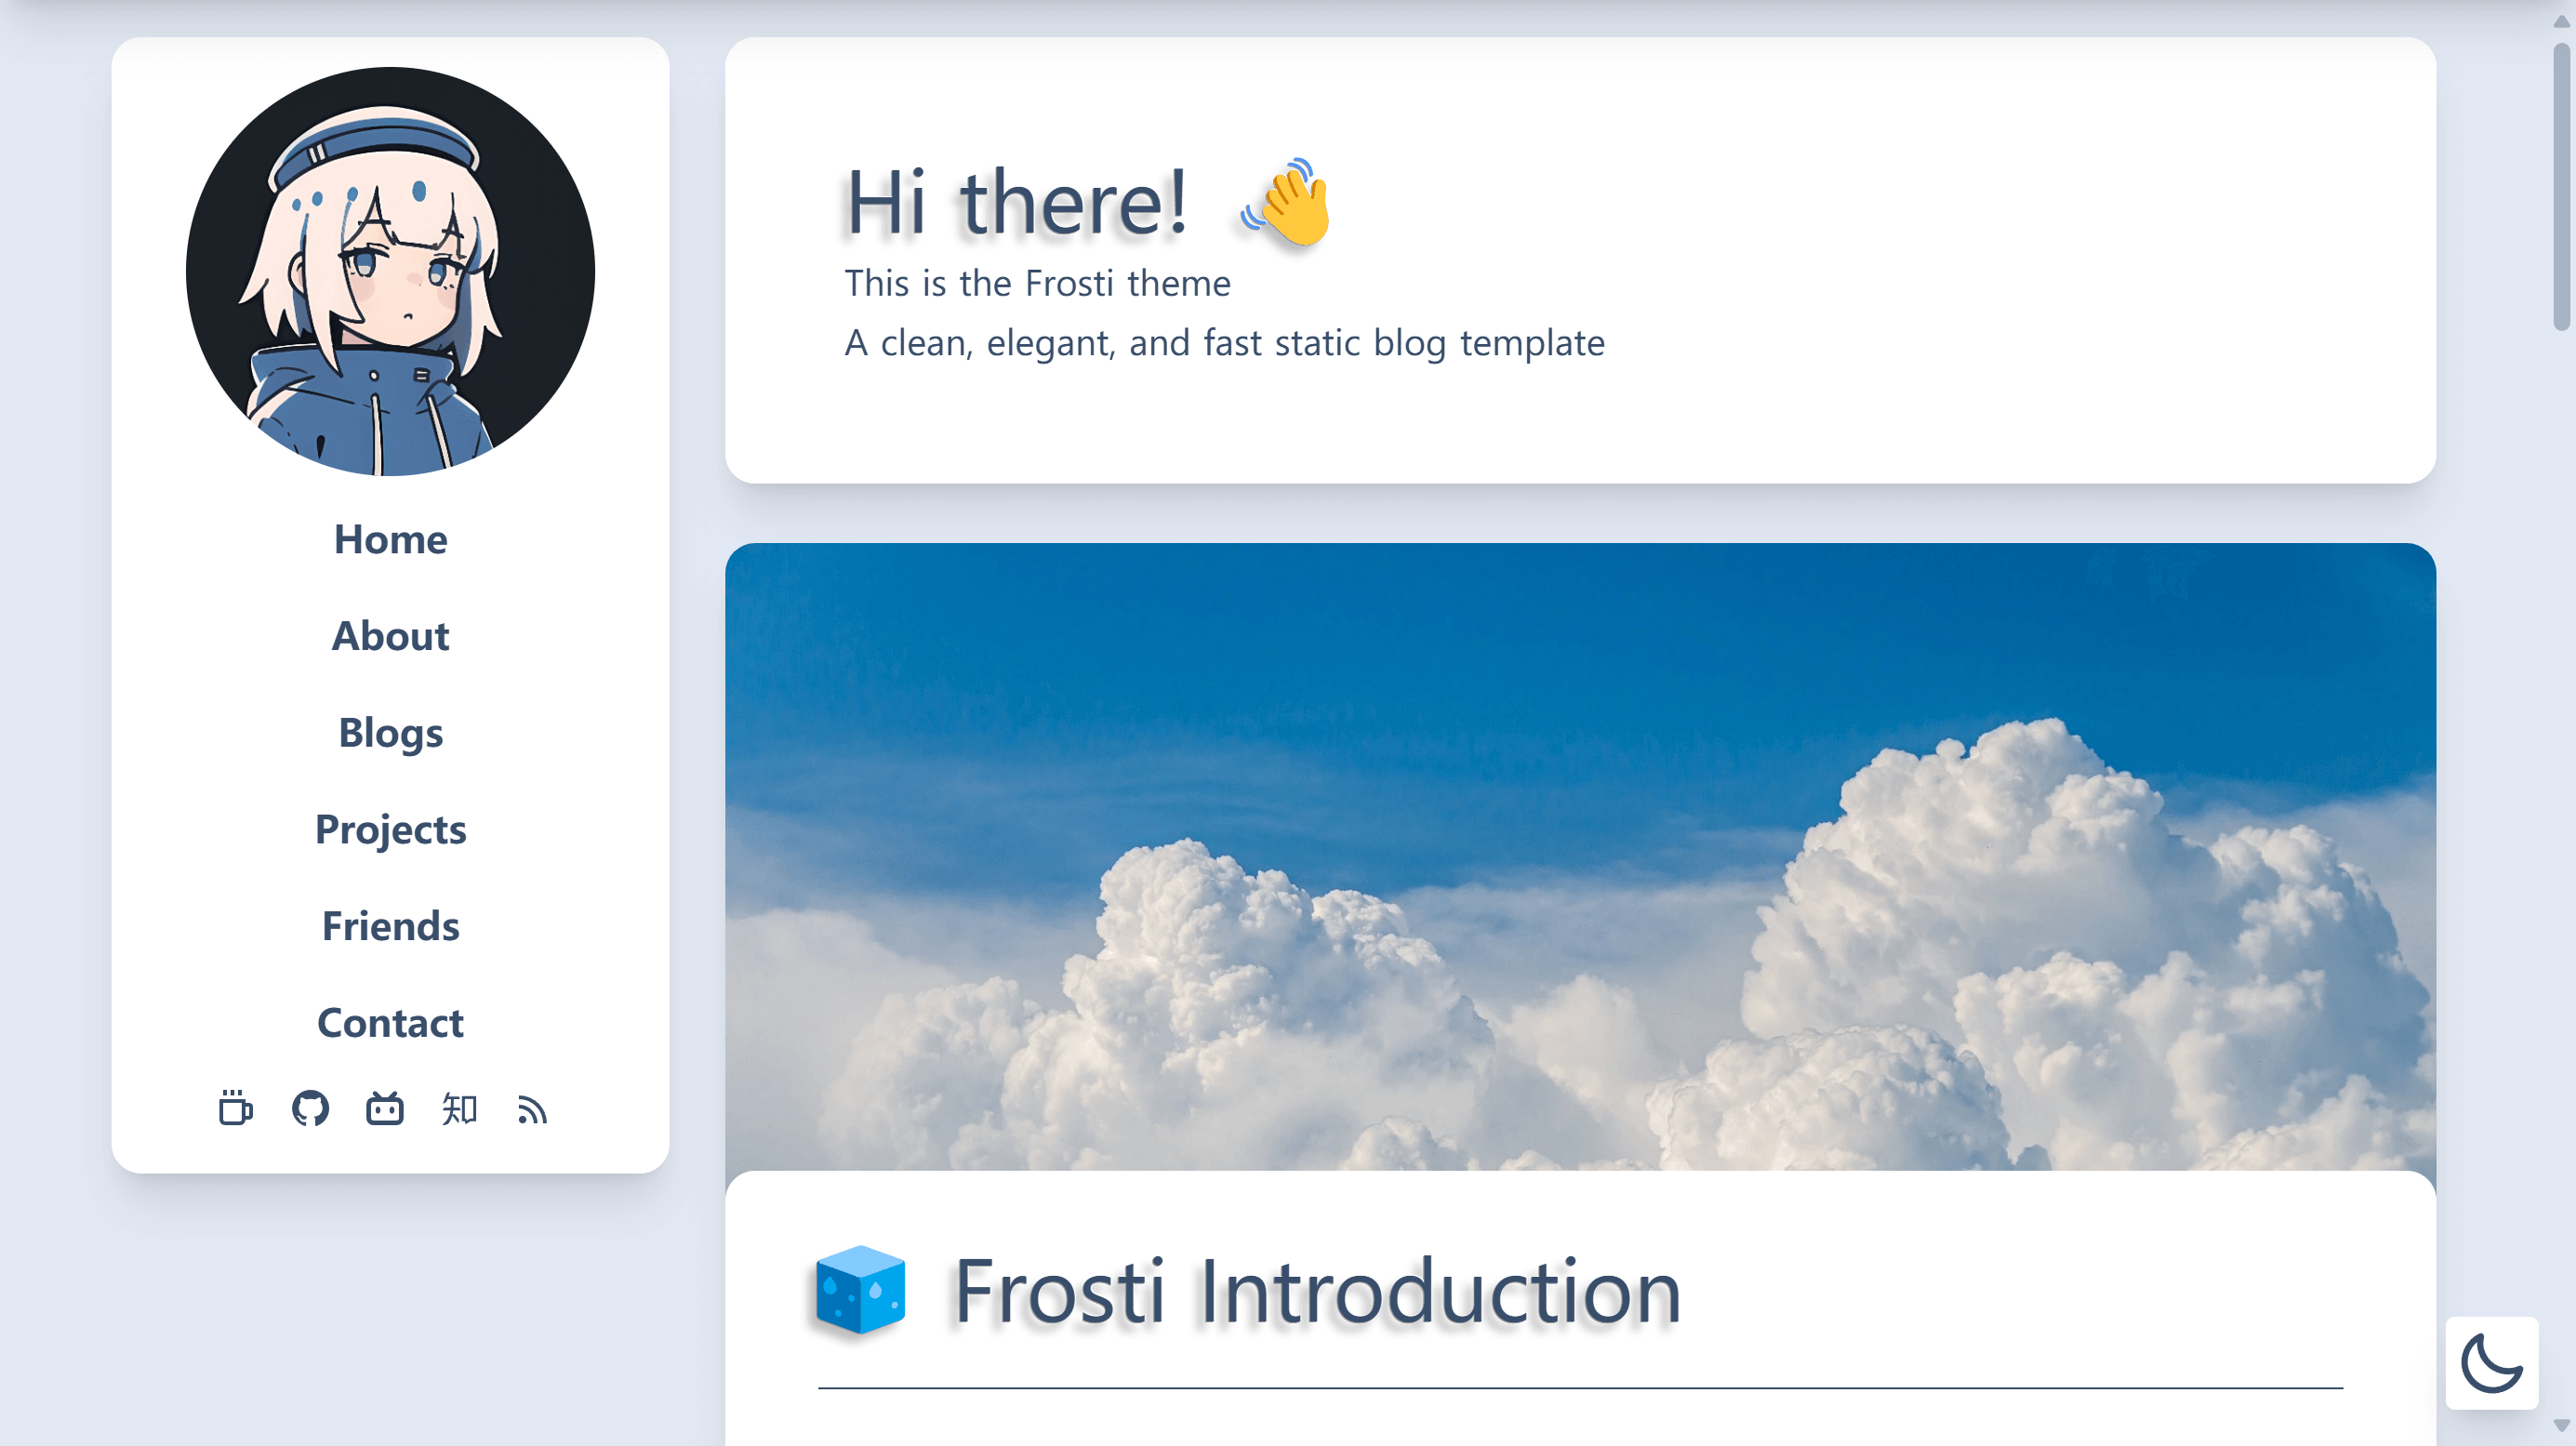Viewport: 2576px width, 1446px height.
Task: Open the RSS feed icon
Action: point(533,1109)
